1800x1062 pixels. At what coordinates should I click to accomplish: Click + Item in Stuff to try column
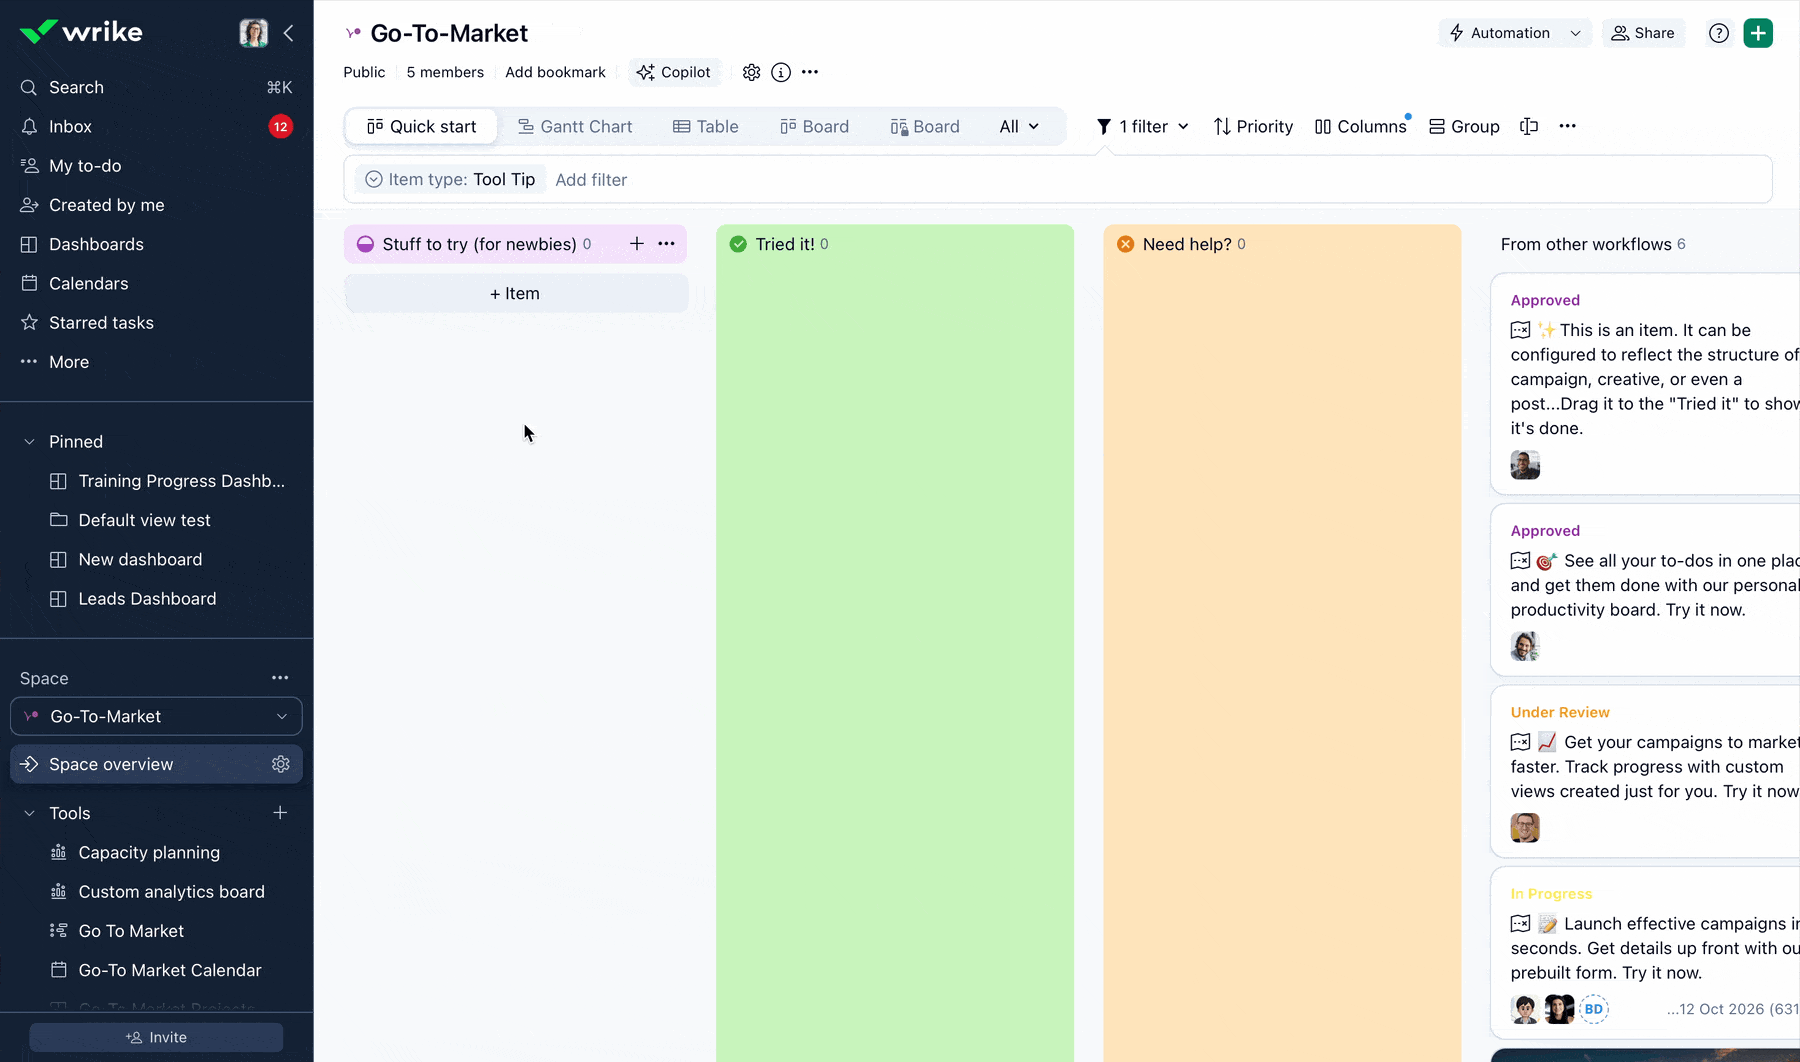click(514, 292)
